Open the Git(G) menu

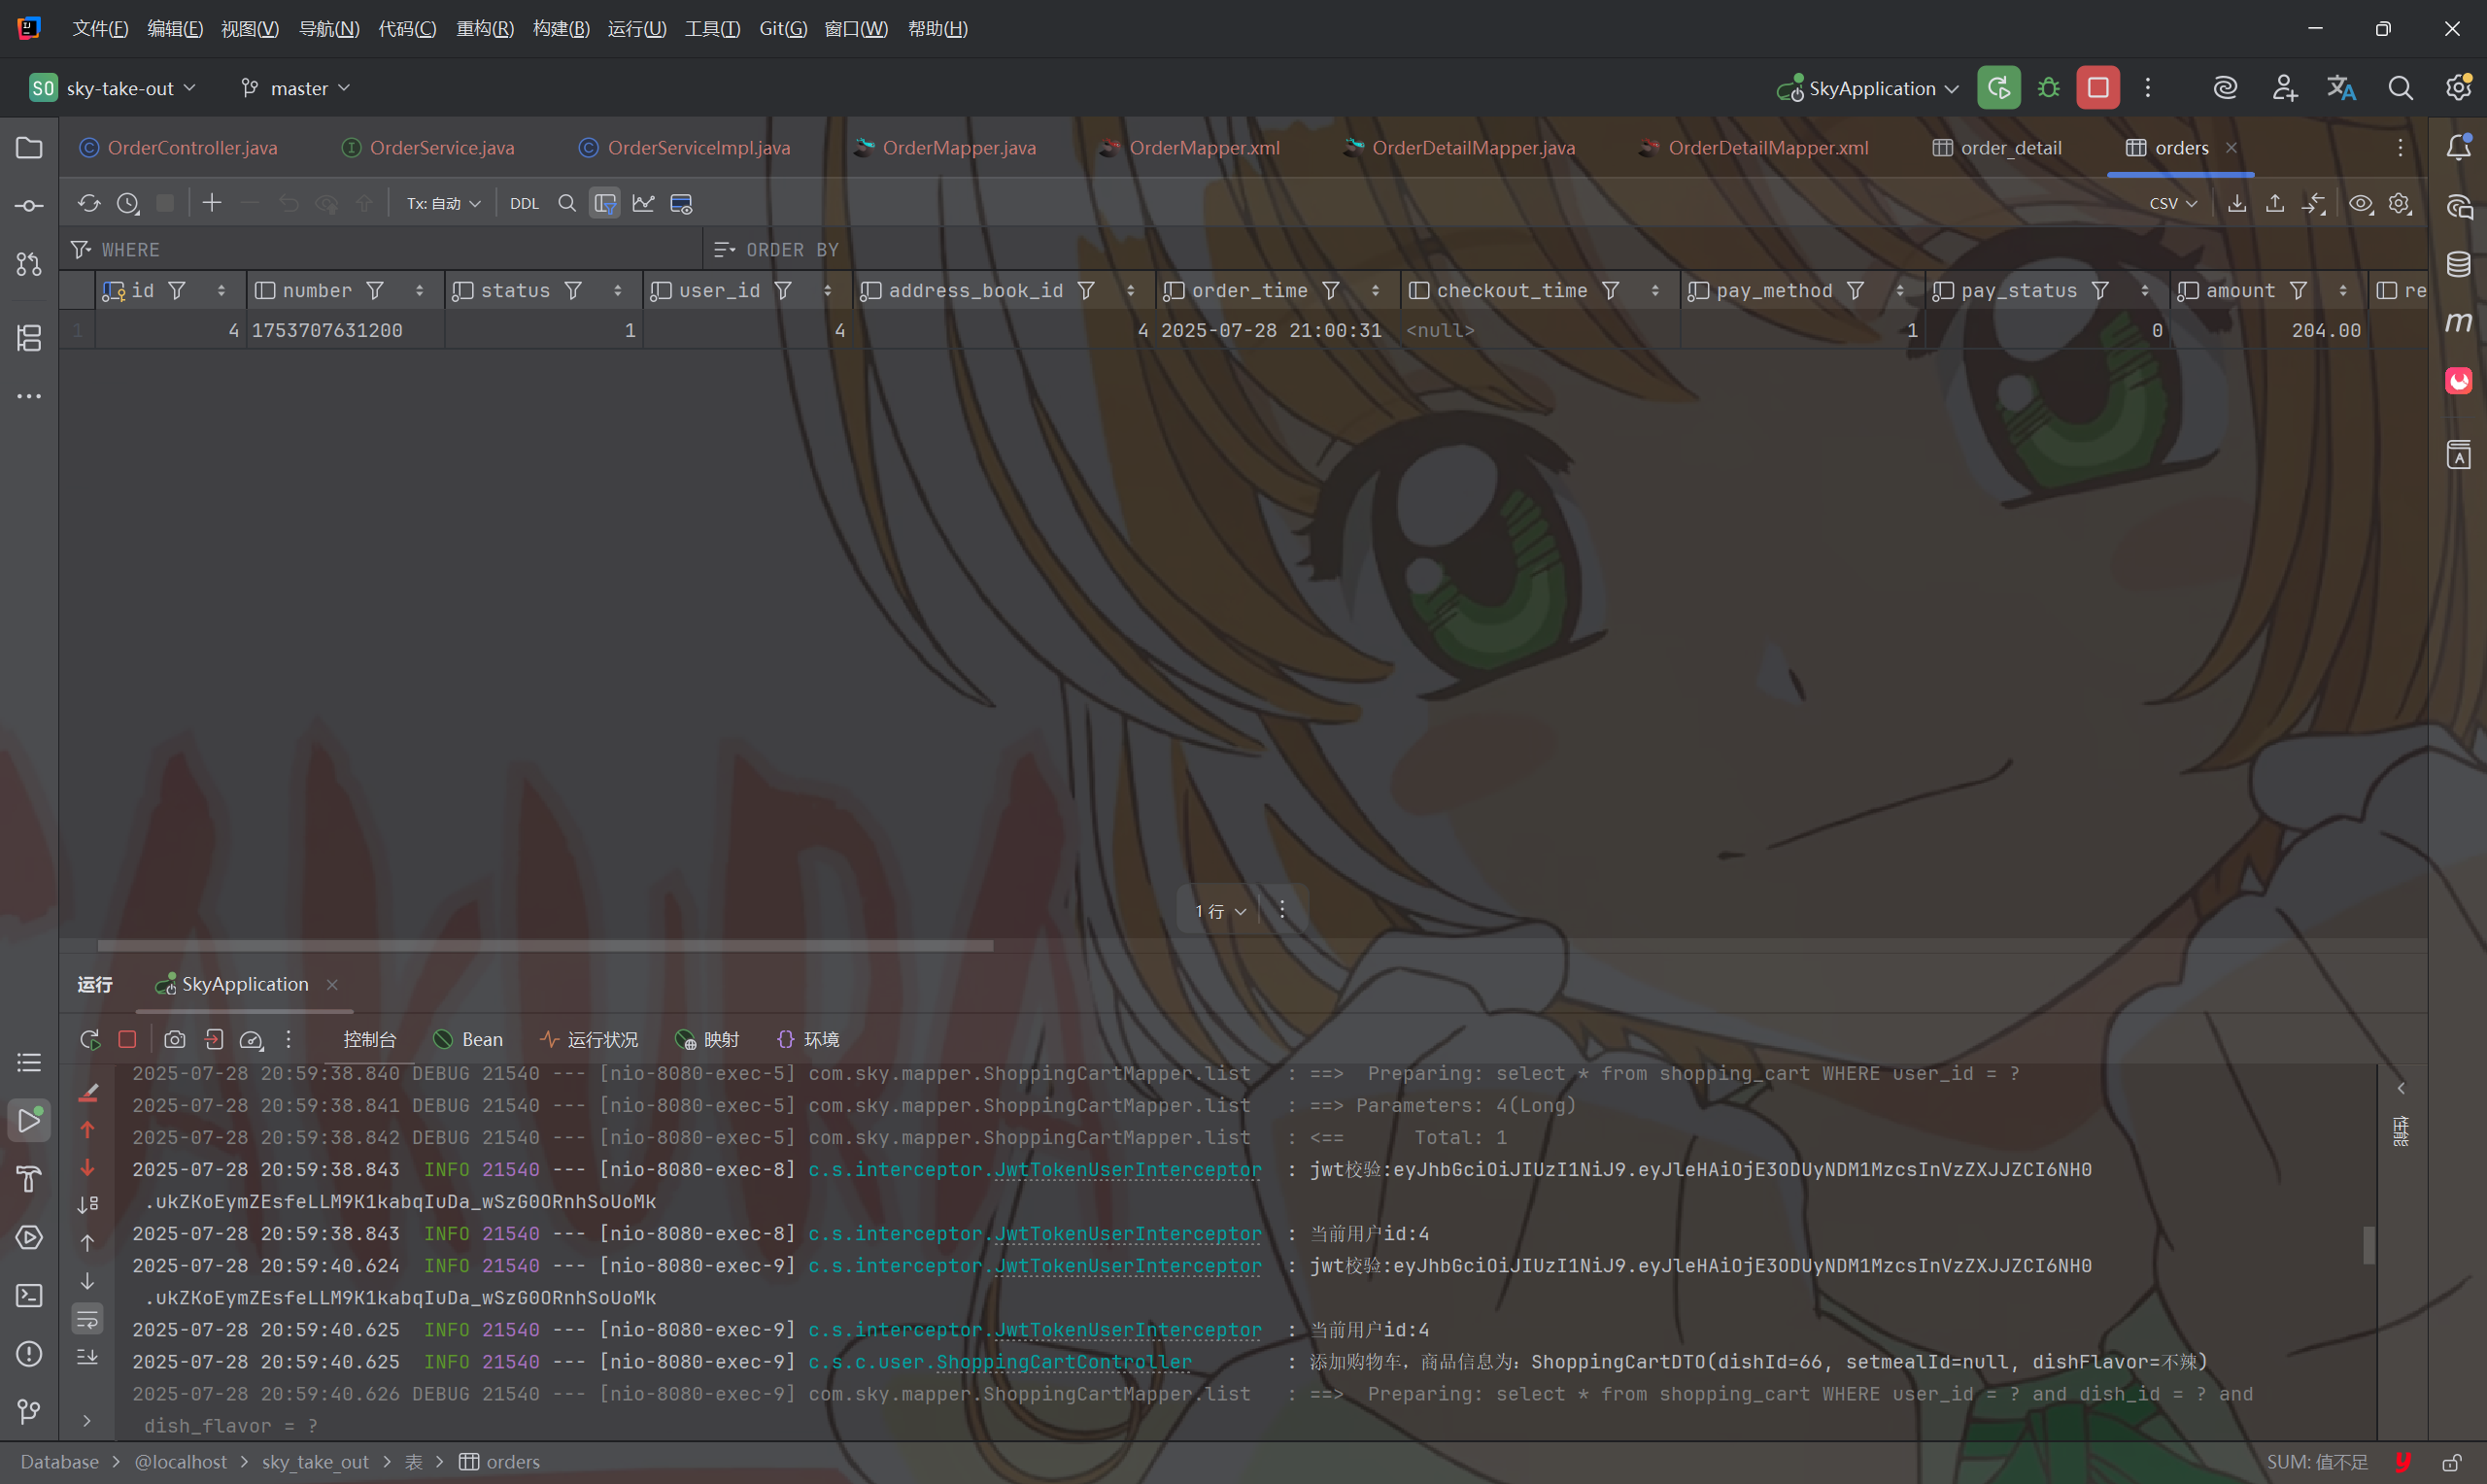coord(782,28)
